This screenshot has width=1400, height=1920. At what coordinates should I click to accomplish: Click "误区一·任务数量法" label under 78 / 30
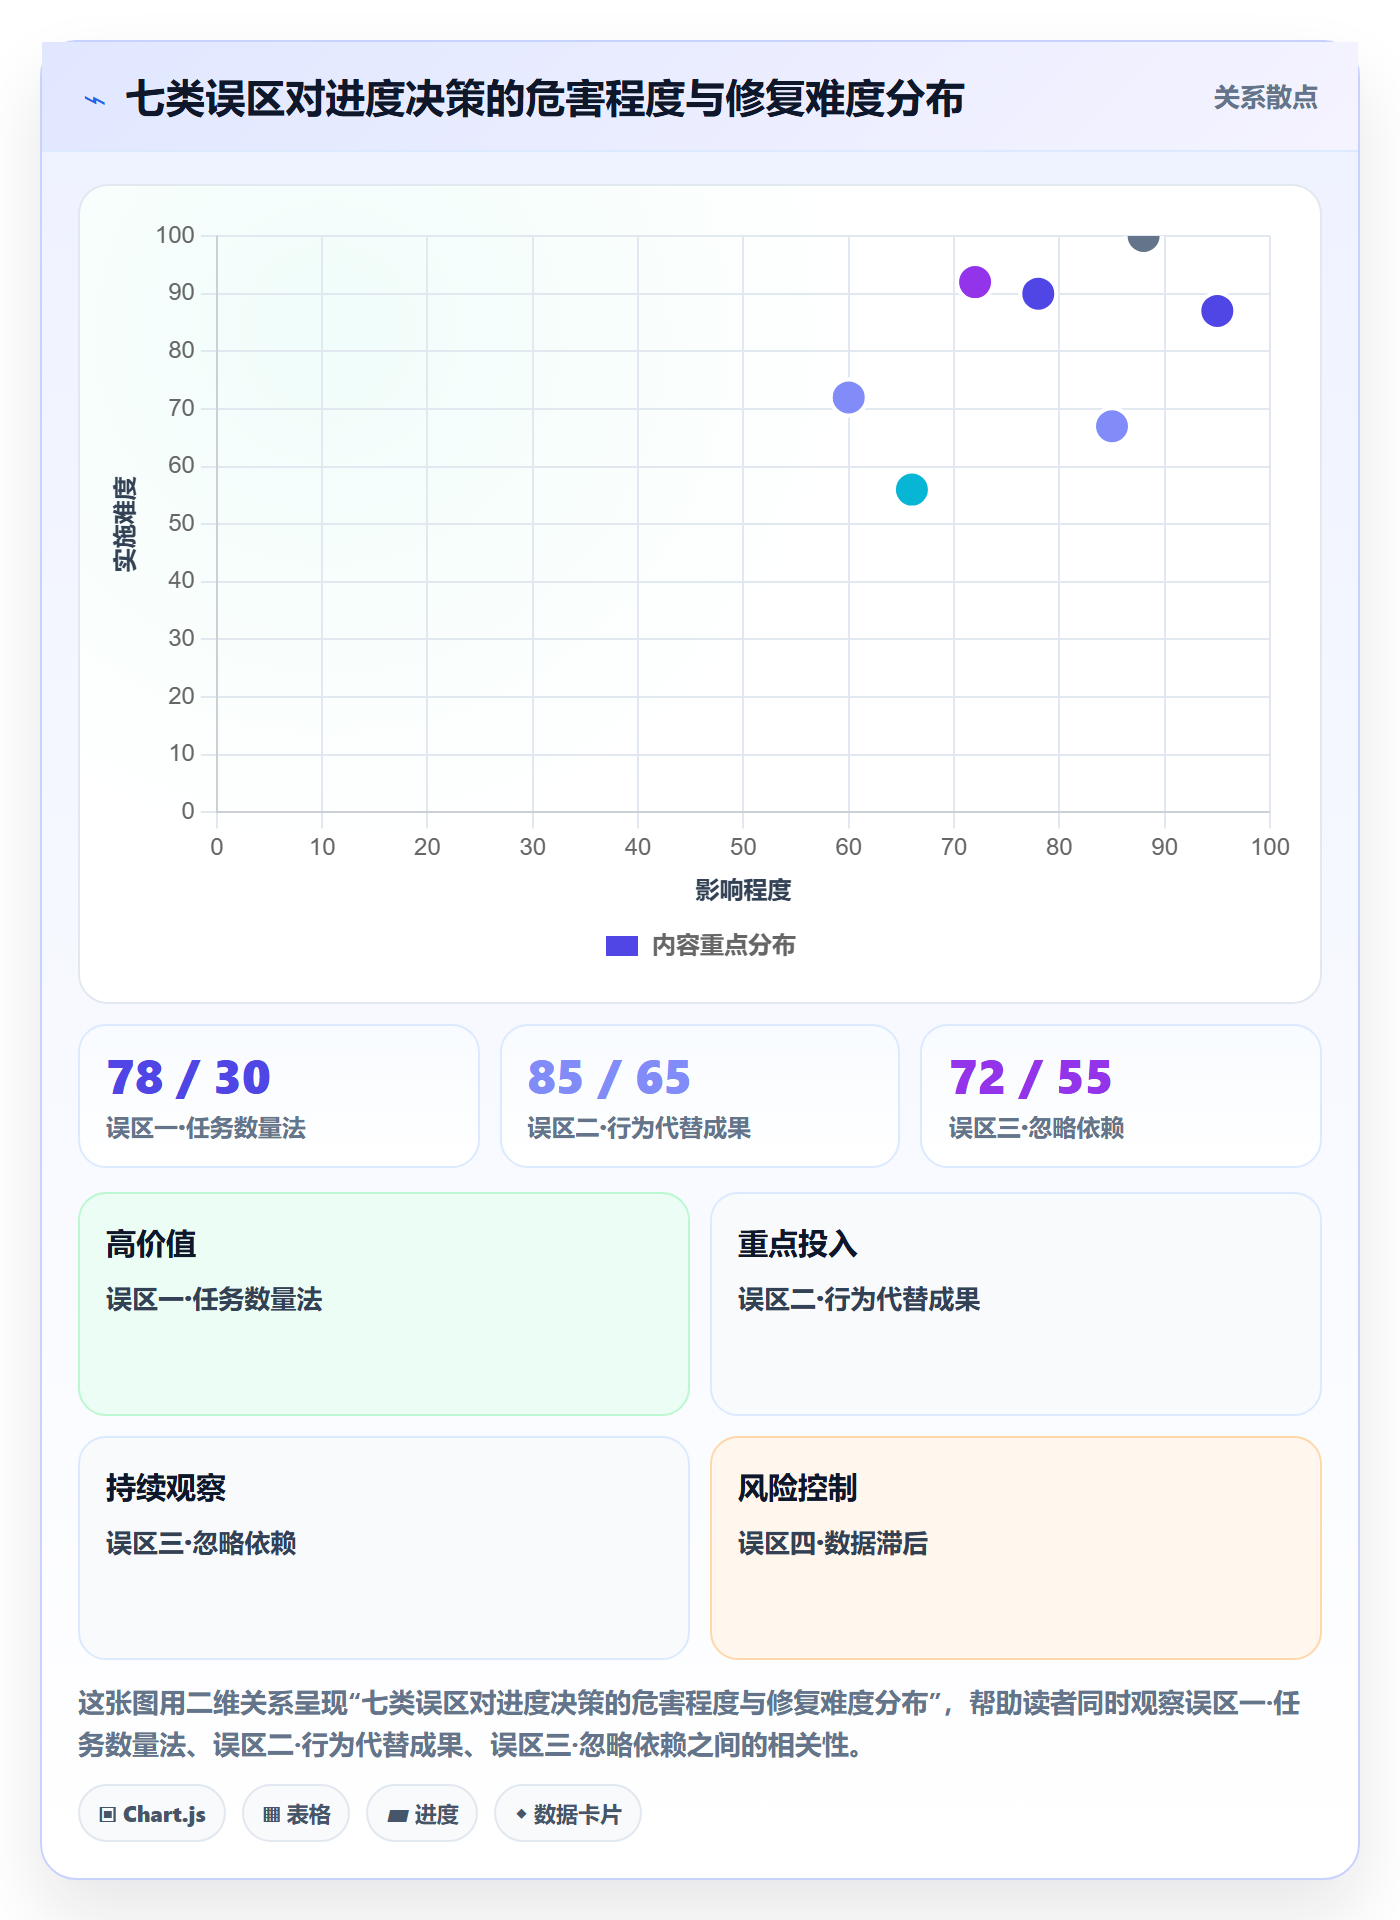click(x=206, y=1128)
